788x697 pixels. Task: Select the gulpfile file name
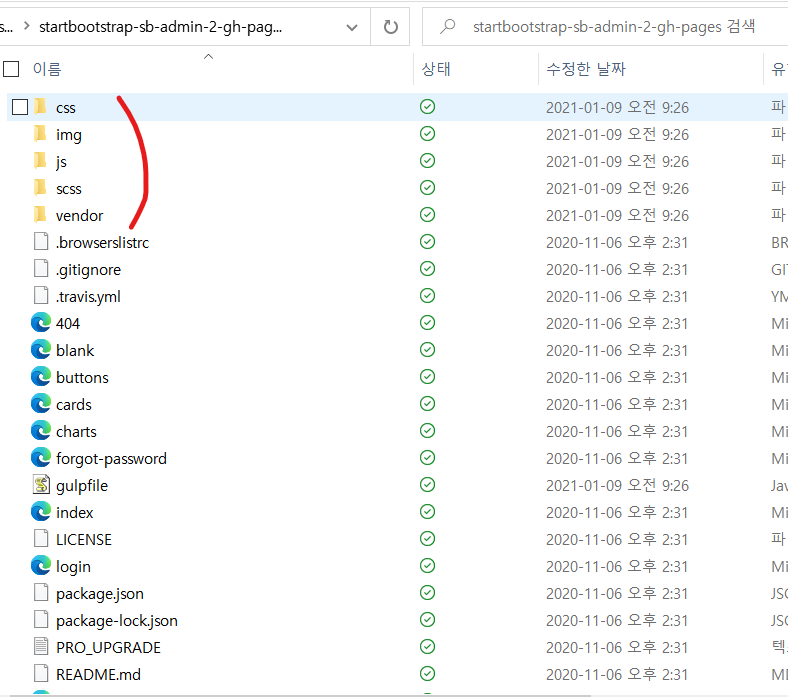click(x=82, y=486)
